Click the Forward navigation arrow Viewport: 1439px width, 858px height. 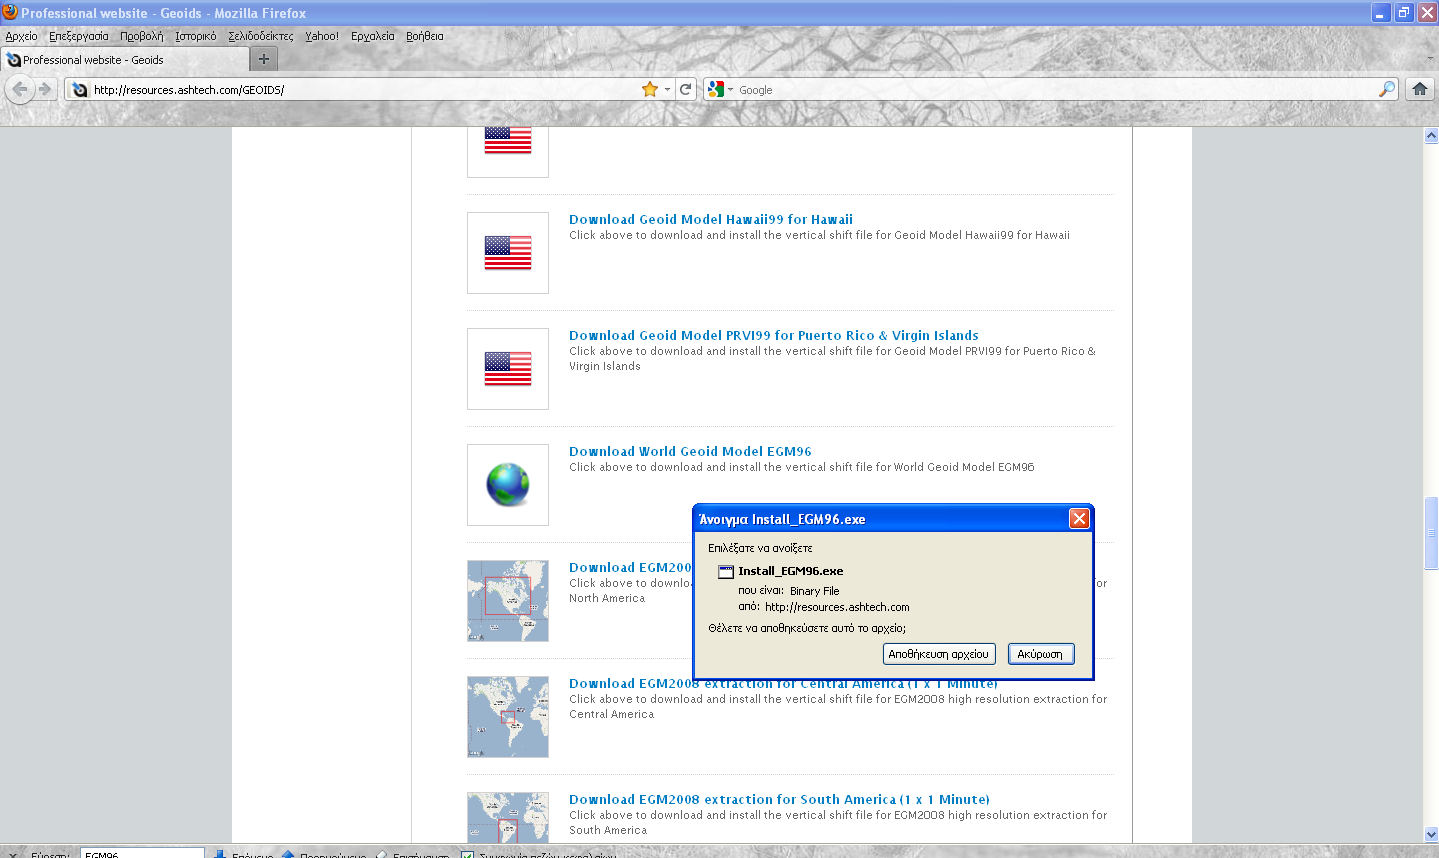(45, 89)
